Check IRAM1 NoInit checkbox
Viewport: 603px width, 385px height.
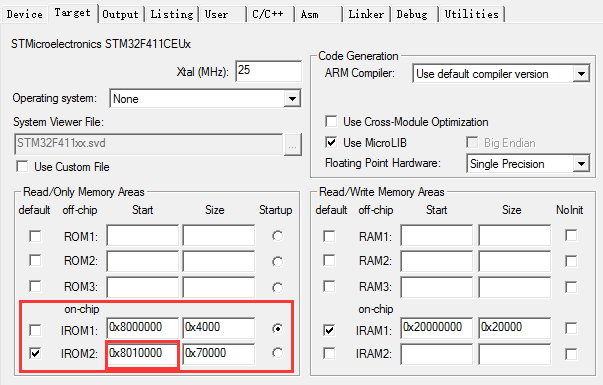pos(571,328)
